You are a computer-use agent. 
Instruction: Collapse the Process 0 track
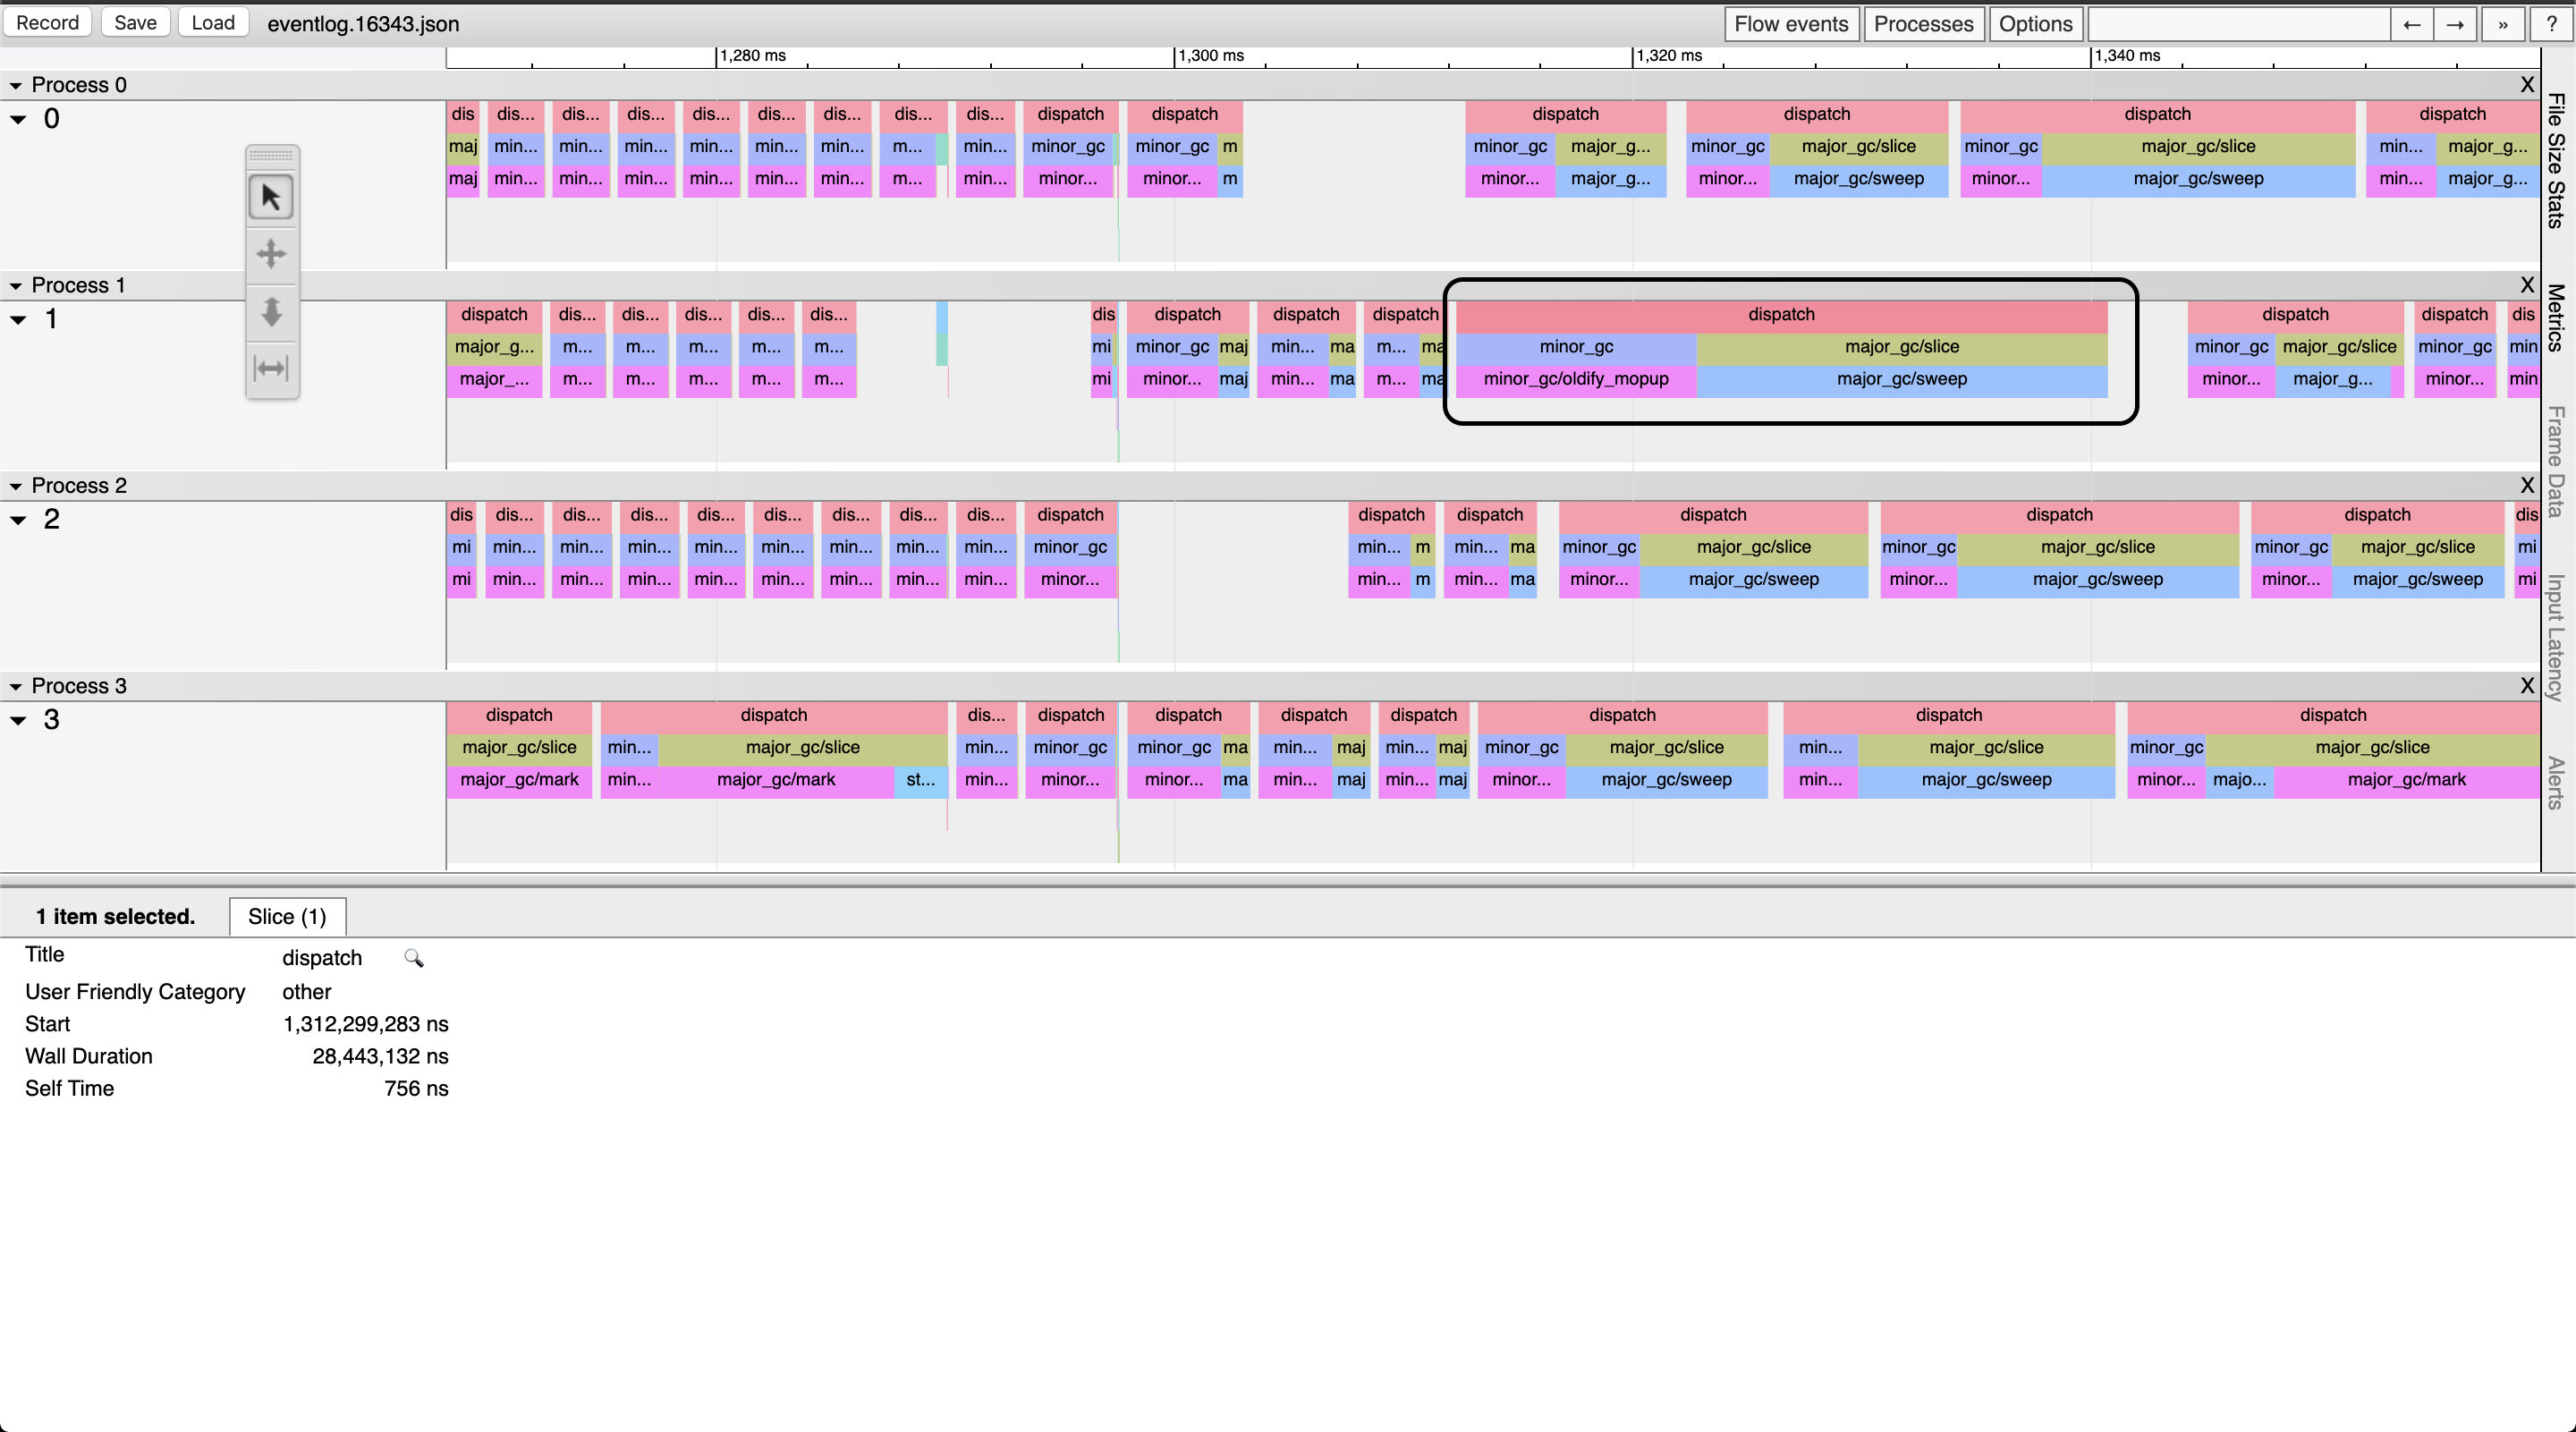(x=15, y=85)
